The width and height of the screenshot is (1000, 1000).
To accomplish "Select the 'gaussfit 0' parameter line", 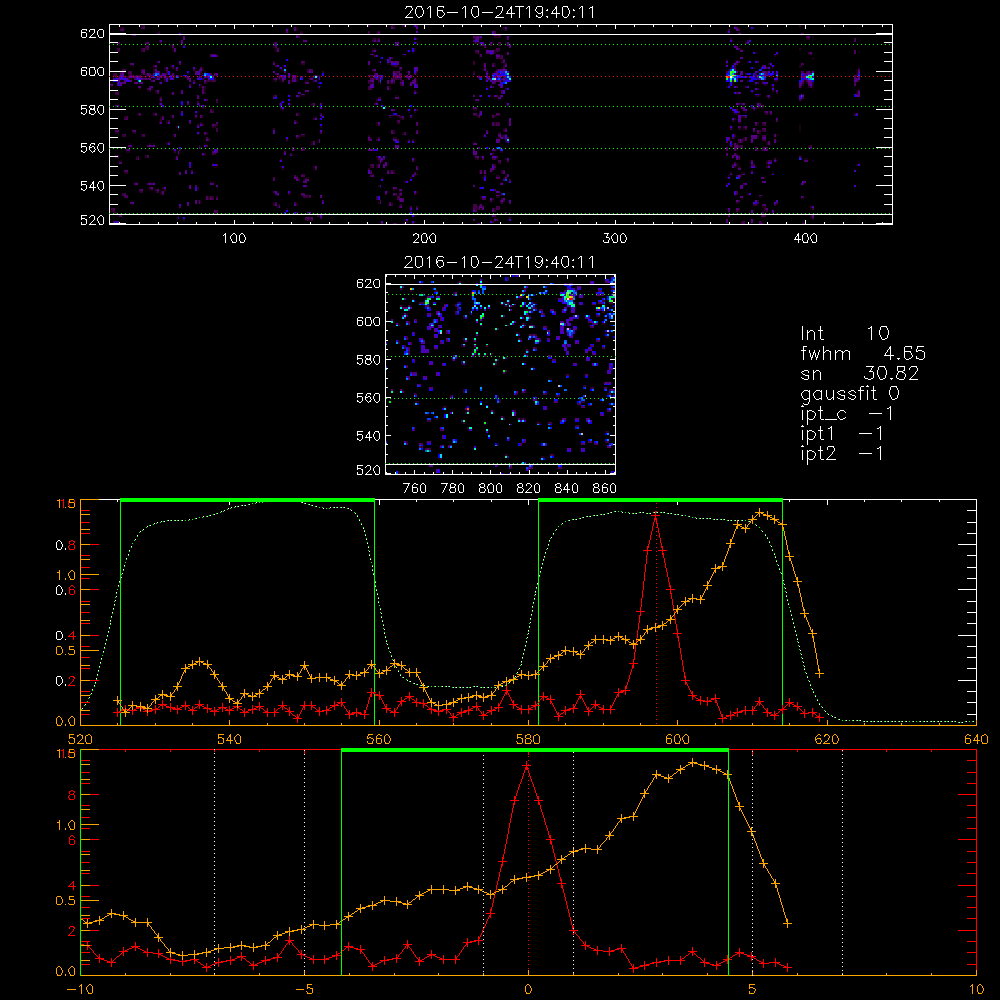I will [x=849, y=393].
